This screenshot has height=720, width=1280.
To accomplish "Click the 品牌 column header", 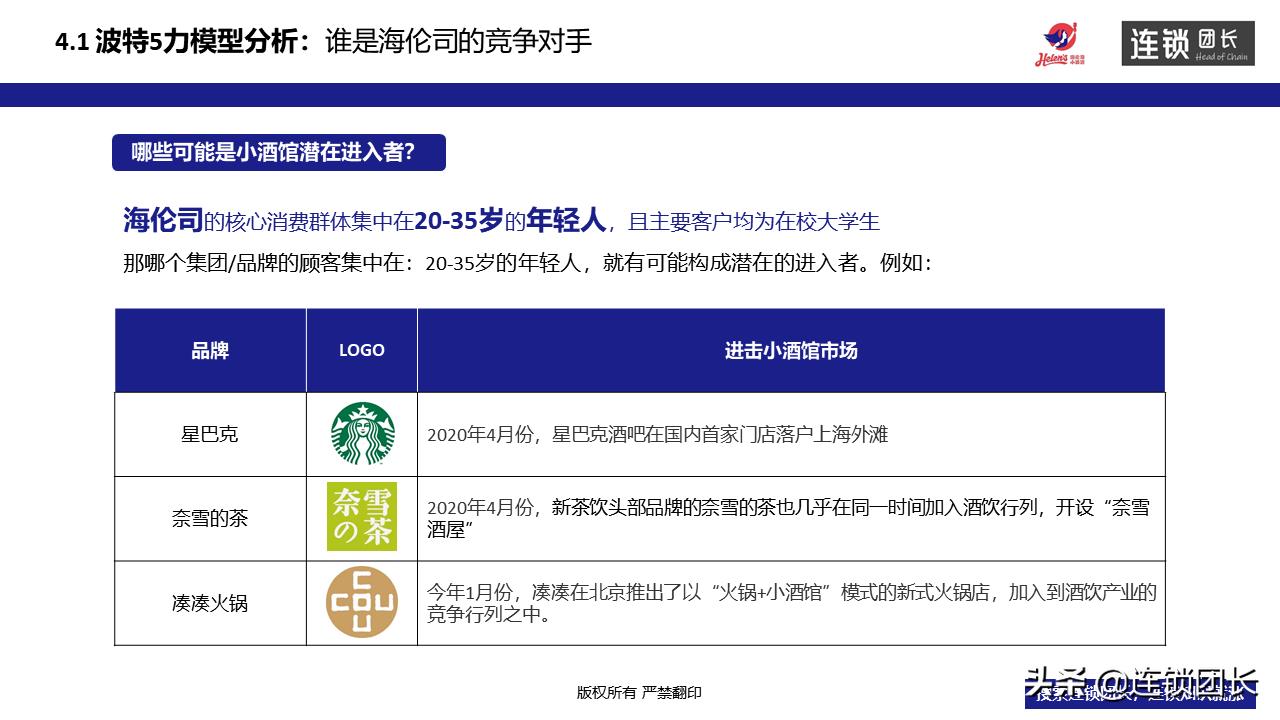I will 210,350.
